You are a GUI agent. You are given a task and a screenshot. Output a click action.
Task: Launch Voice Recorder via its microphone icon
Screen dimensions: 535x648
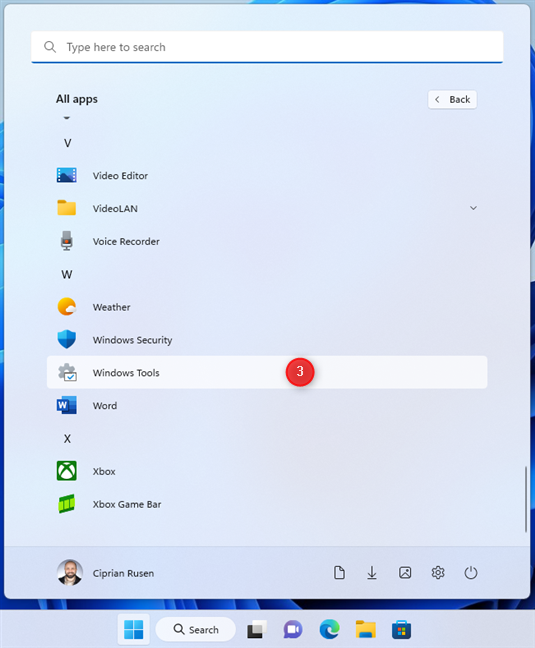coord(67,241)
